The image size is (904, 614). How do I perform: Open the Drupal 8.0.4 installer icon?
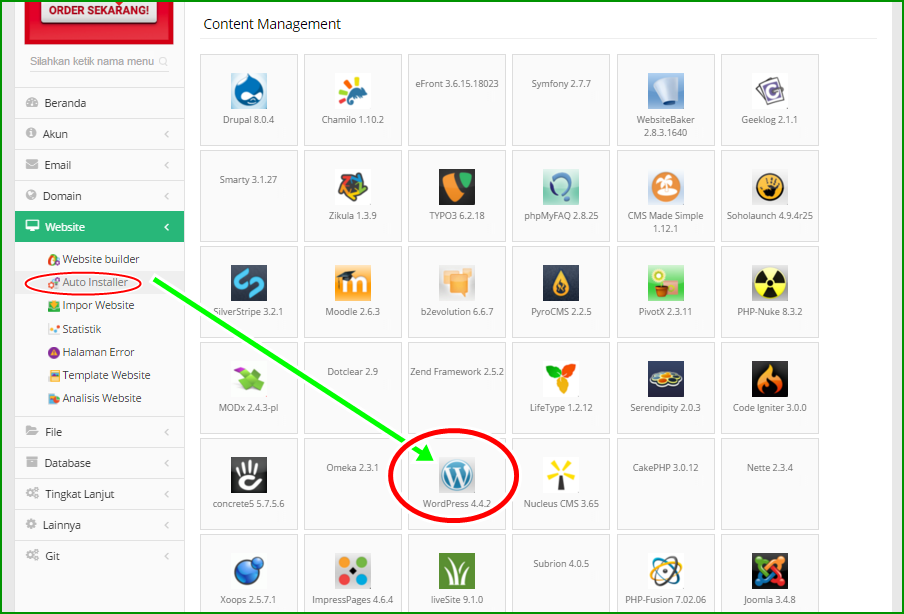(x=248, y=91)
